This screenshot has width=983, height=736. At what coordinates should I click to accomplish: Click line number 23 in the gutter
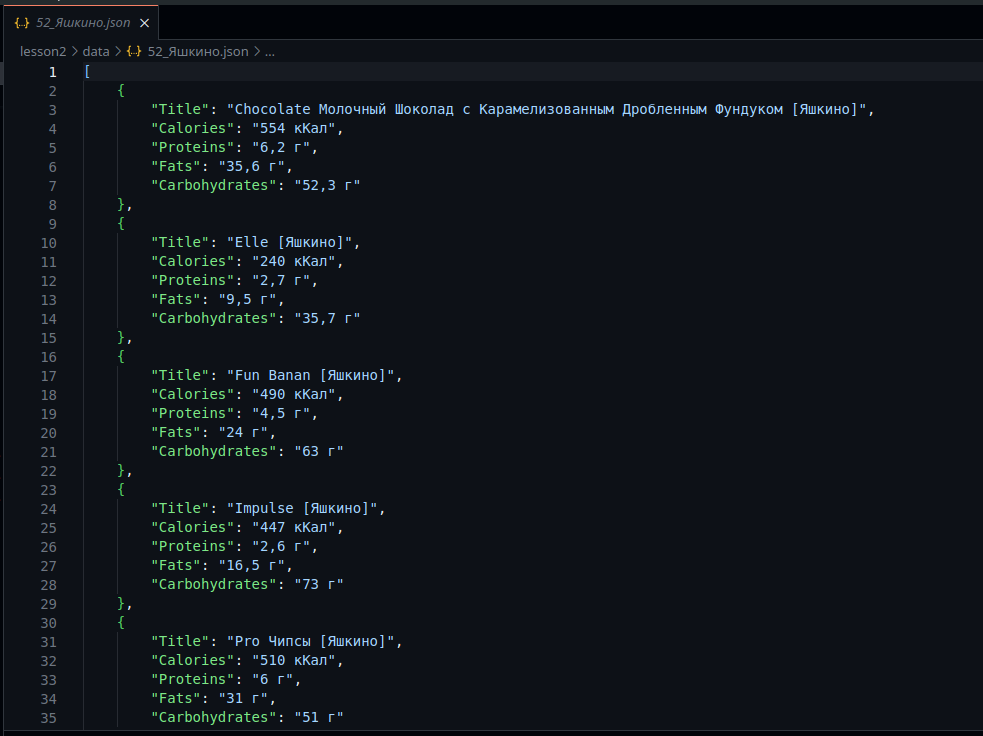pyautogui.click(x=49, y=490)
